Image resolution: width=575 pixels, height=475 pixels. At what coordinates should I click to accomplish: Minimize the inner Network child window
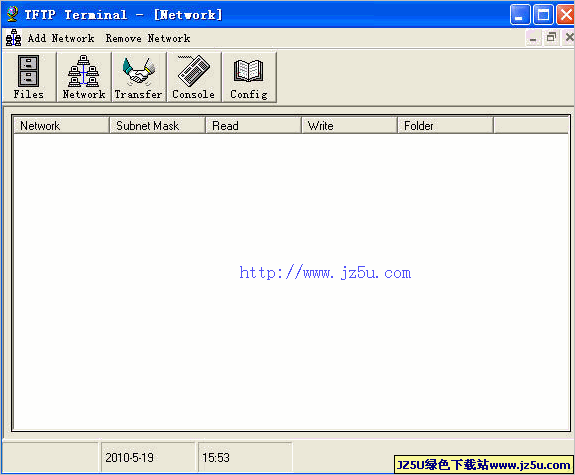click(x=533, y=37)
